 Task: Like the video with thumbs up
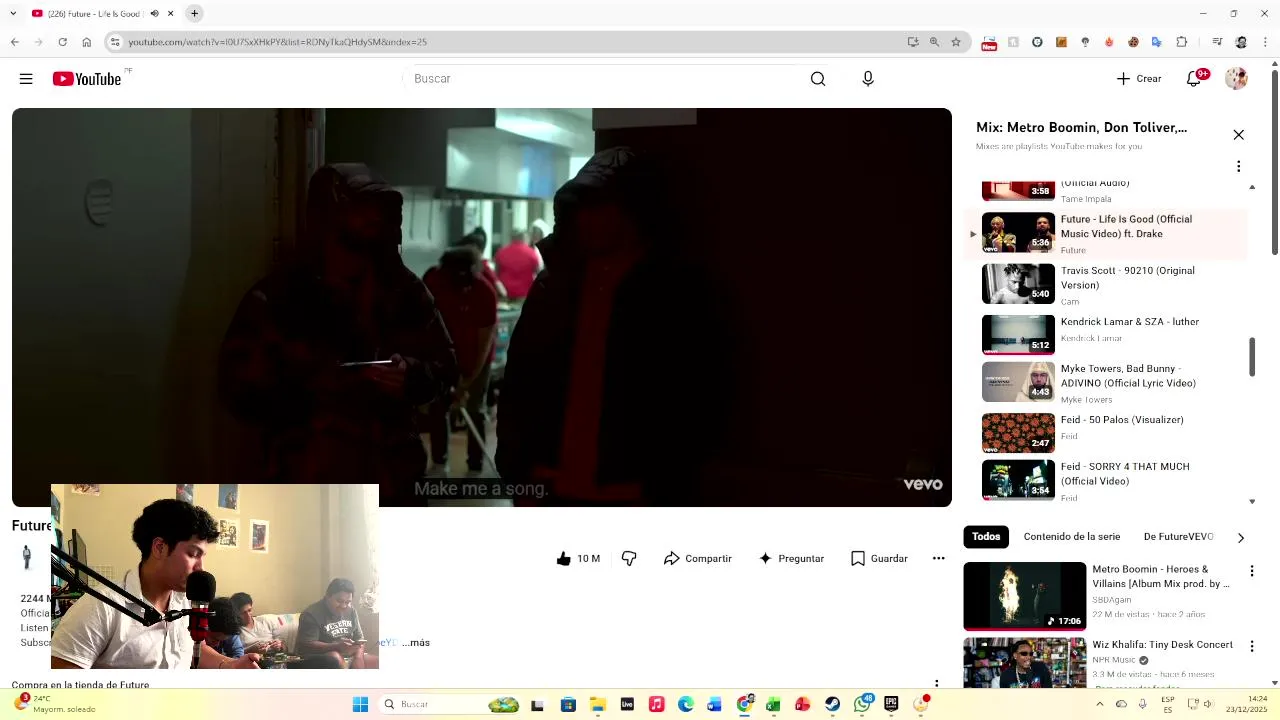(578, 559)
